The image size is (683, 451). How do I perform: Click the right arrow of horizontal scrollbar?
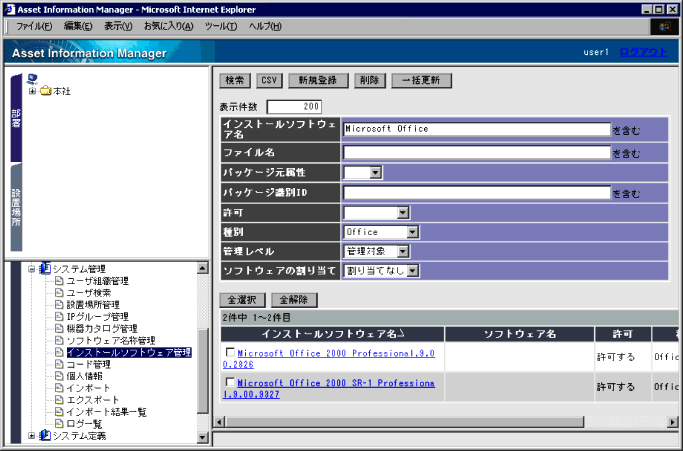pos(673,422)
